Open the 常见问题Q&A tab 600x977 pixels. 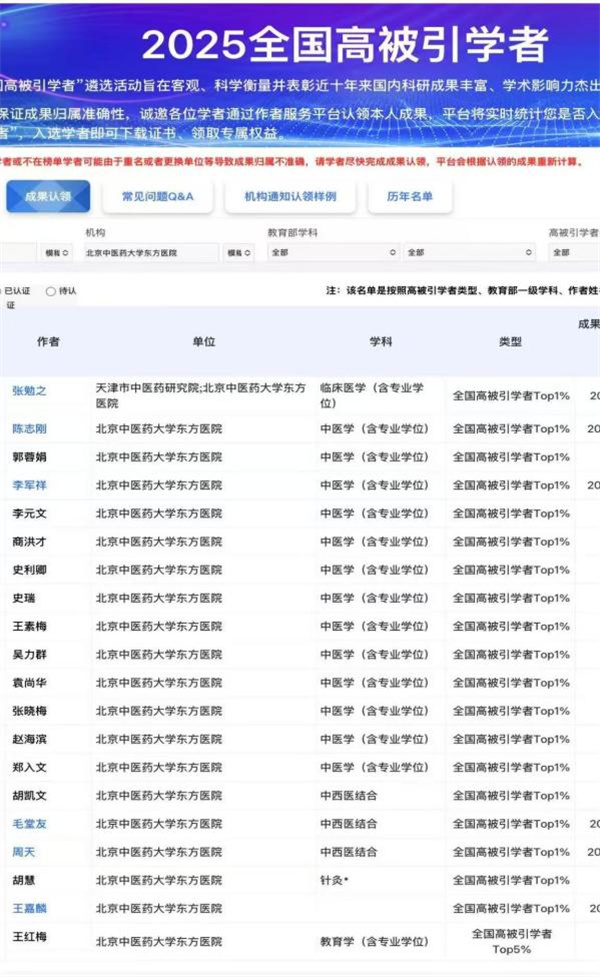click(157, 196)
